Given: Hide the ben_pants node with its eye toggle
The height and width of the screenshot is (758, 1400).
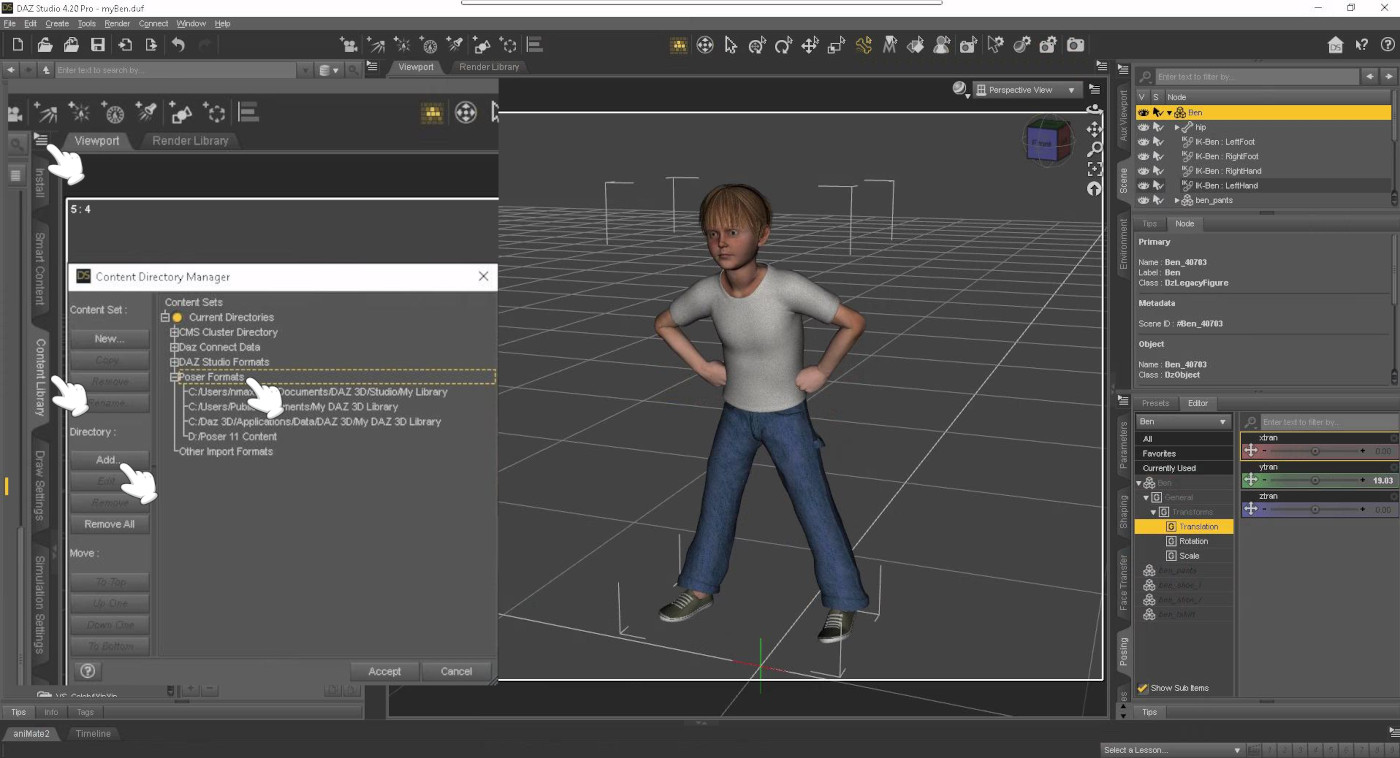Looking at the screenshot, I should tap(1143, 200).
